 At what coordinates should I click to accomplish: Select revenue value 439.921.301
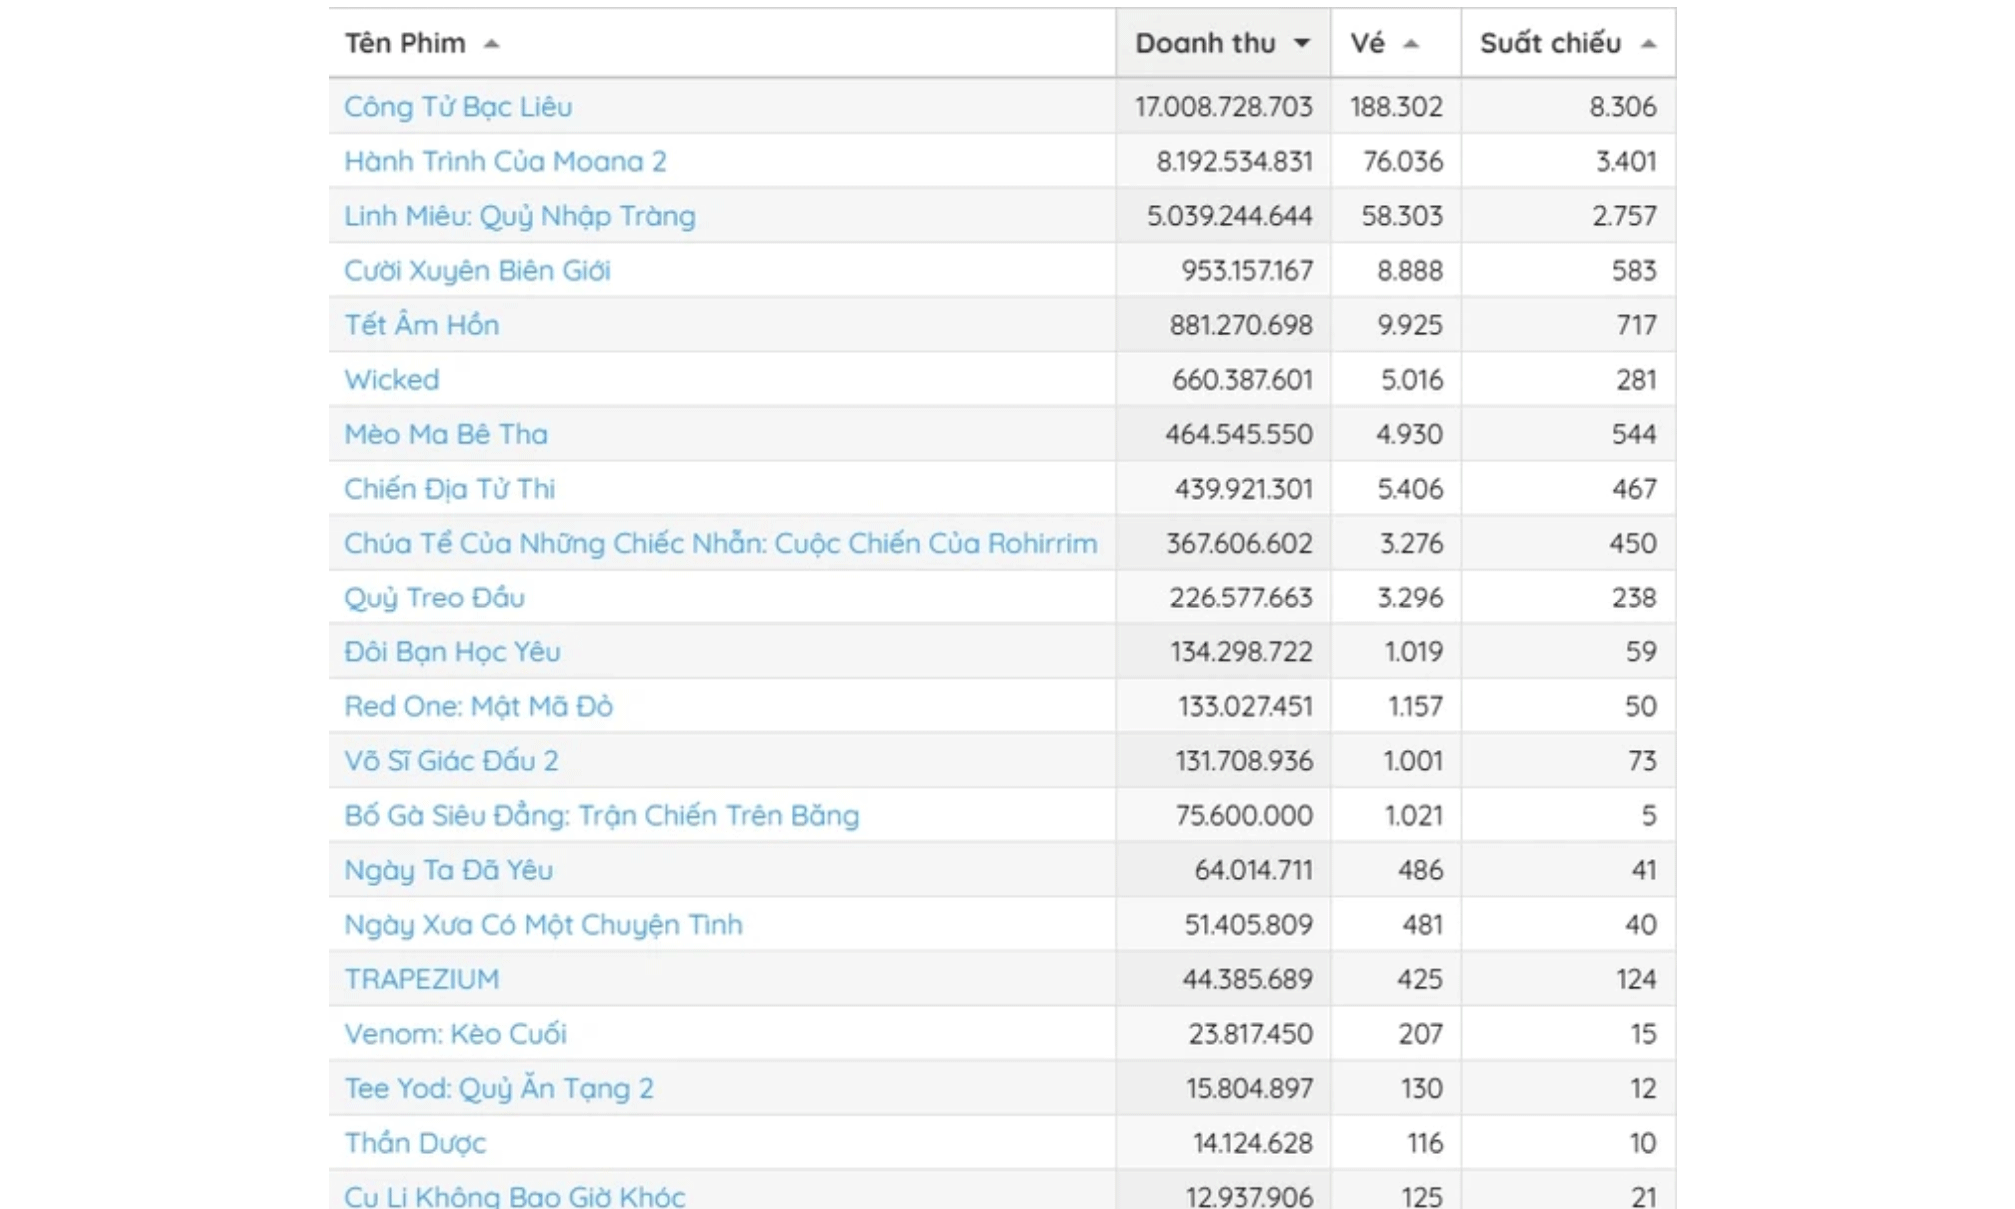click(1244, 489)
